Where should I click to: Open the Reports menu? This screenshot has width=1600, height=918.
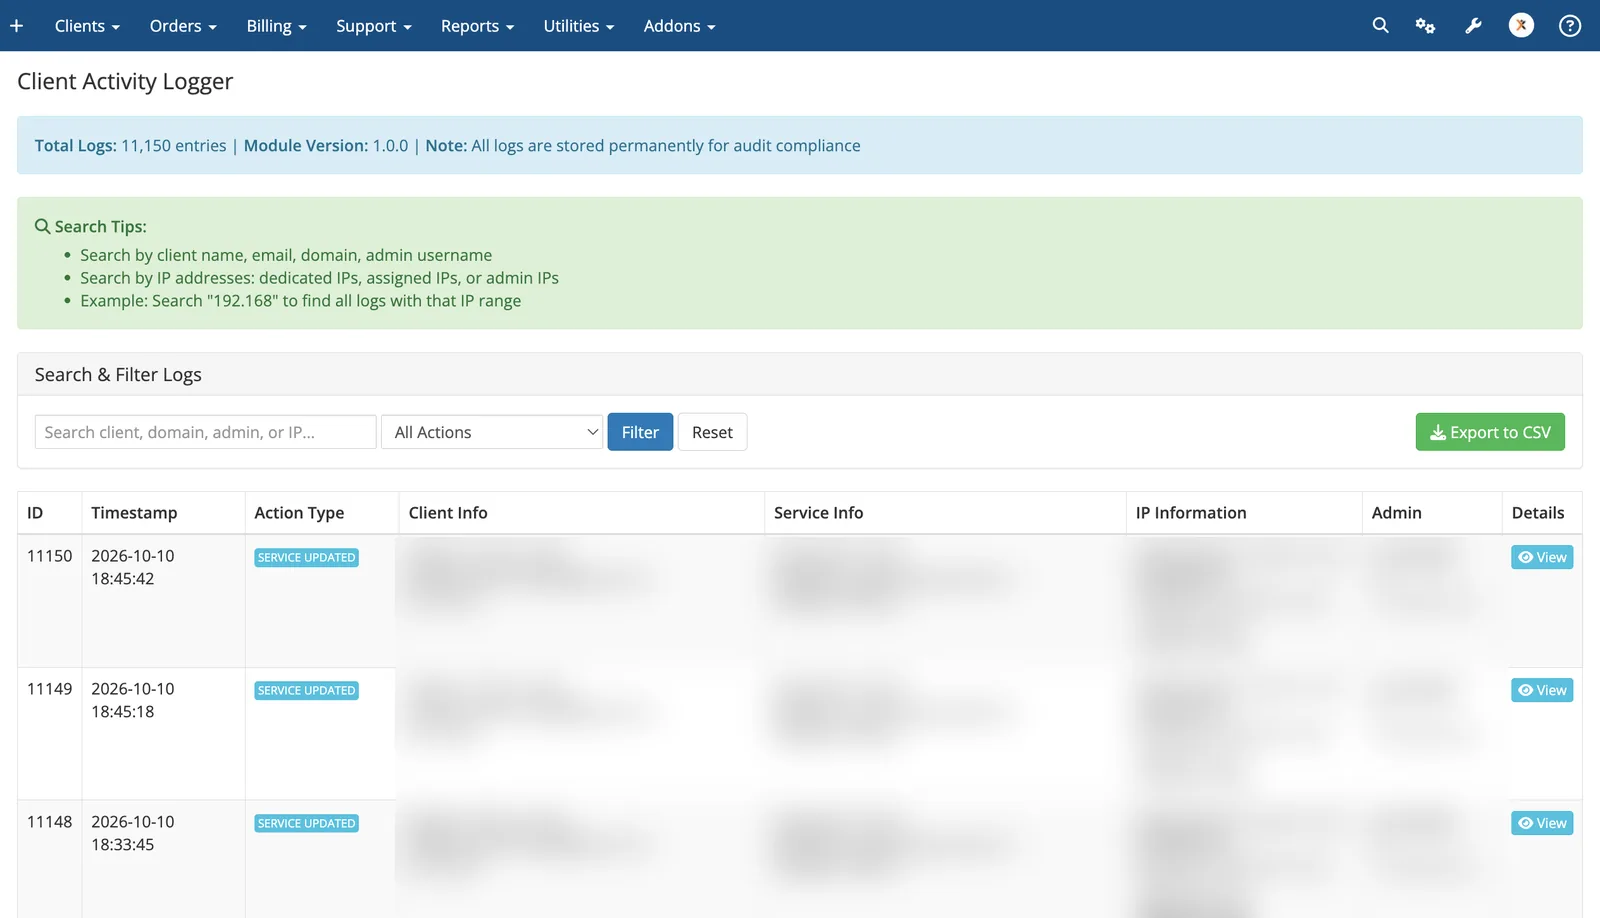(477, 26)
